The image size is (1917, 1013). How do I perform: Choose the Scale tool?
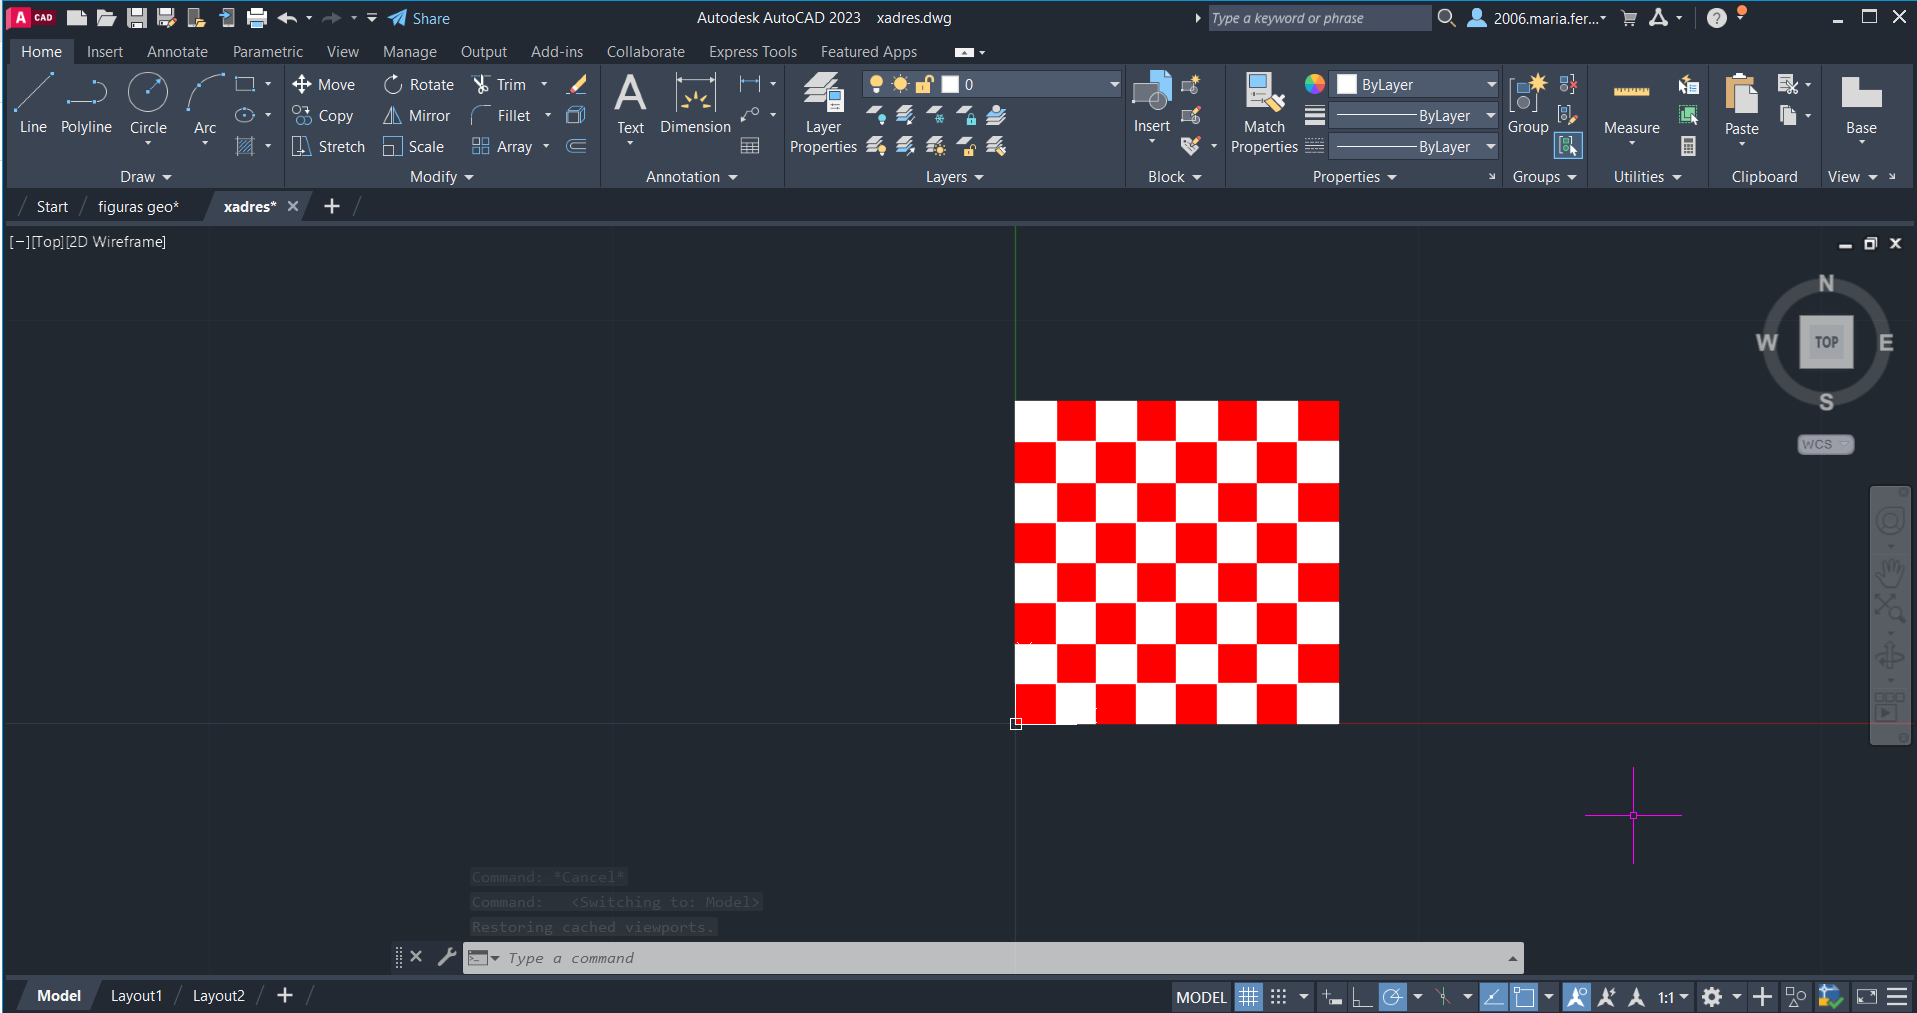414,147
